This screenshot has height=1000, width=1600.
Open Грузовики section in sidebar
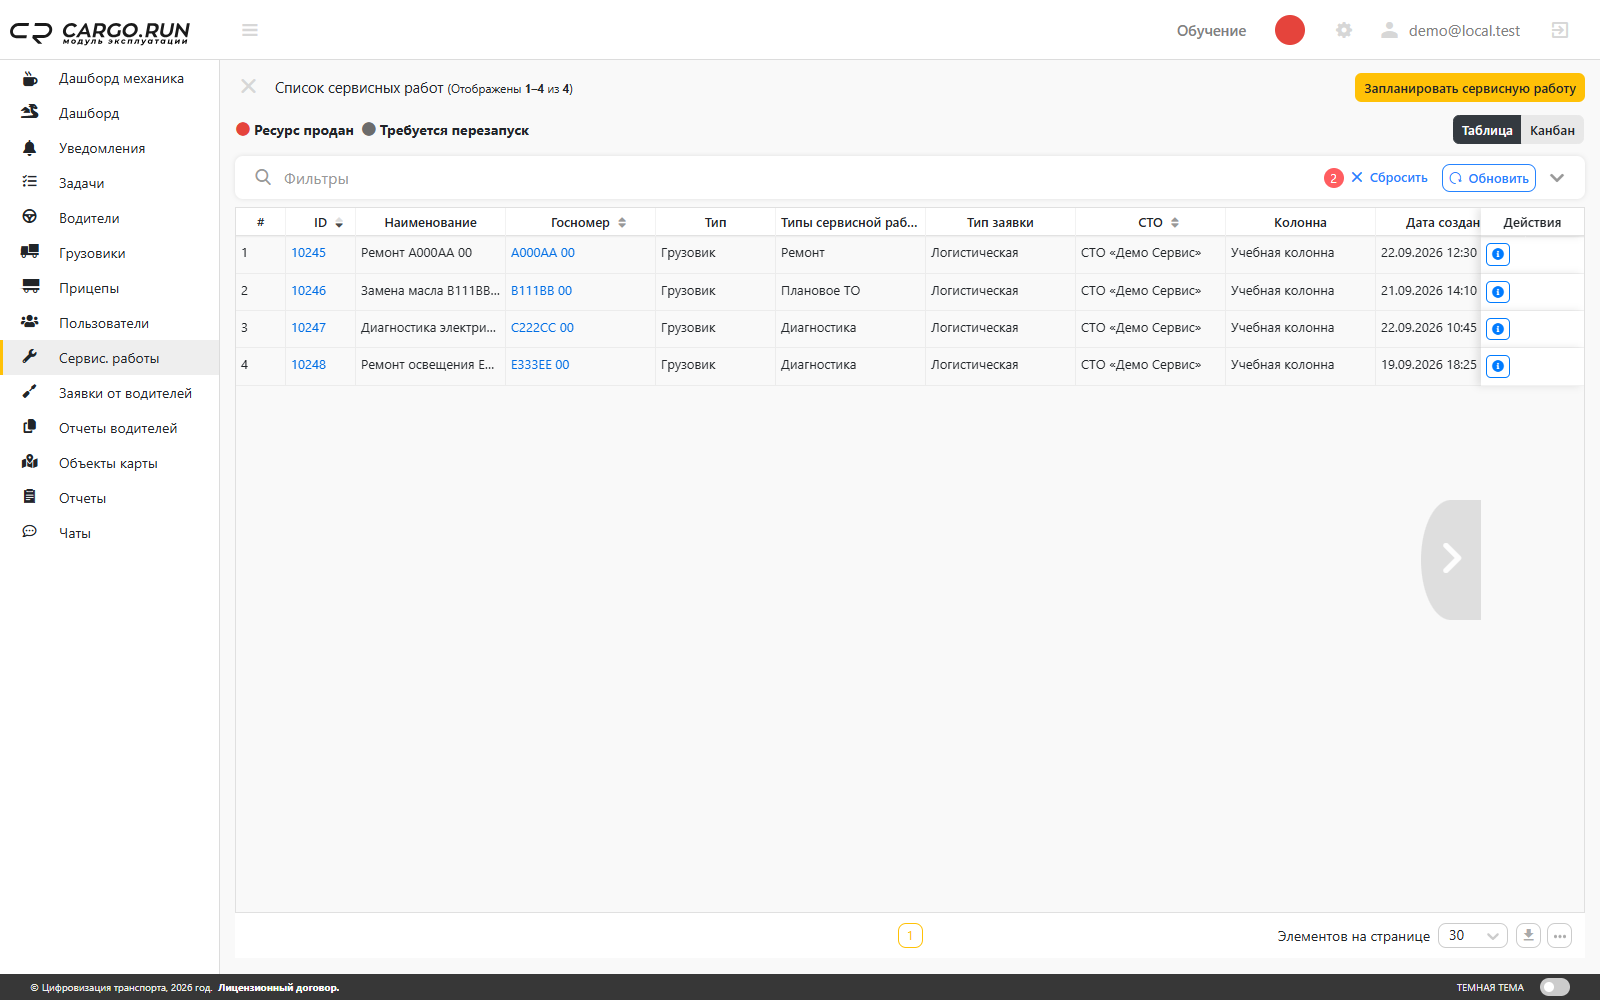click(x=110, y=253)
